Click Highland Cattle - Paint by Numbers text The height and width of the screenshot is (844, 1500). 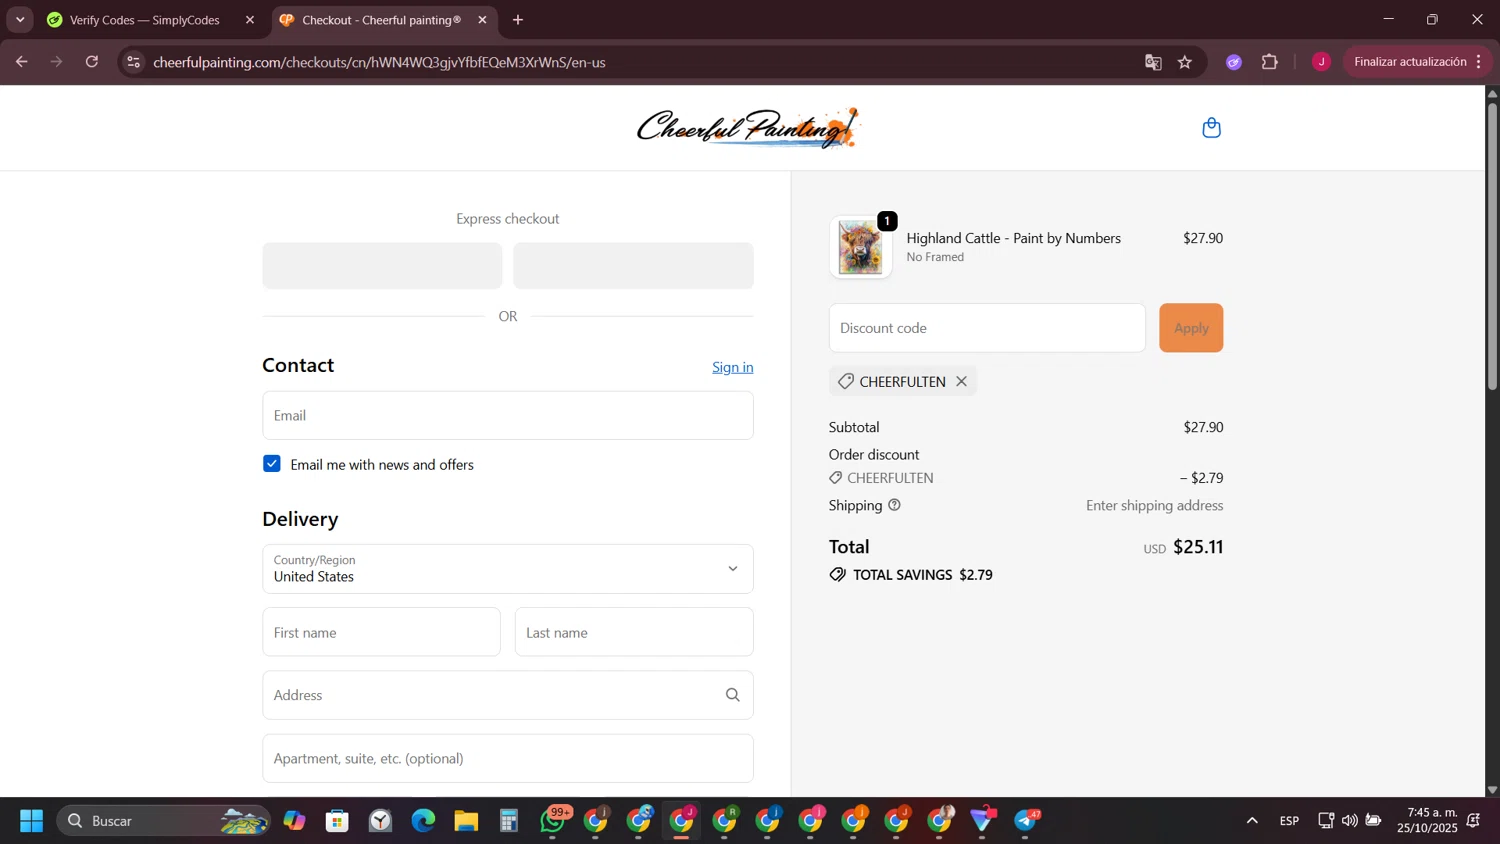point(1013,238)
